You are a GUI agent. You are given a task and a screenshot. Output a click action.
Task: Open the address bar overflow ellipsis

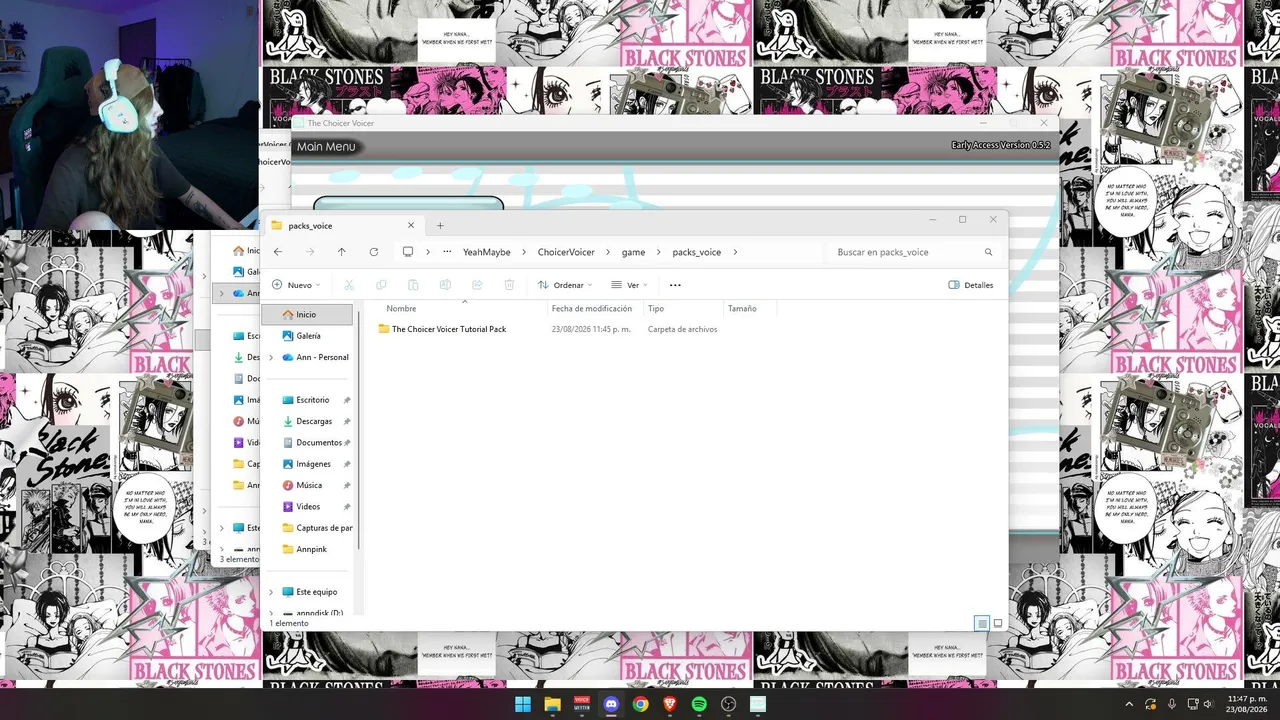[447, 252]
